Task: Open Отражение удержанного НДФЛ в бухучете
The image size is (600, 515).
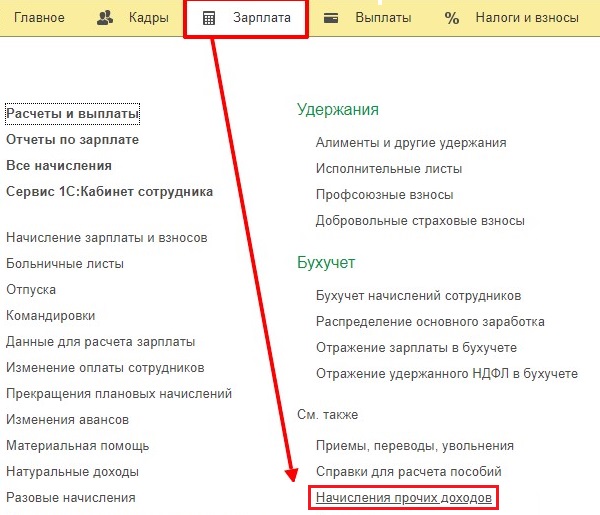Action: [447, 374]
